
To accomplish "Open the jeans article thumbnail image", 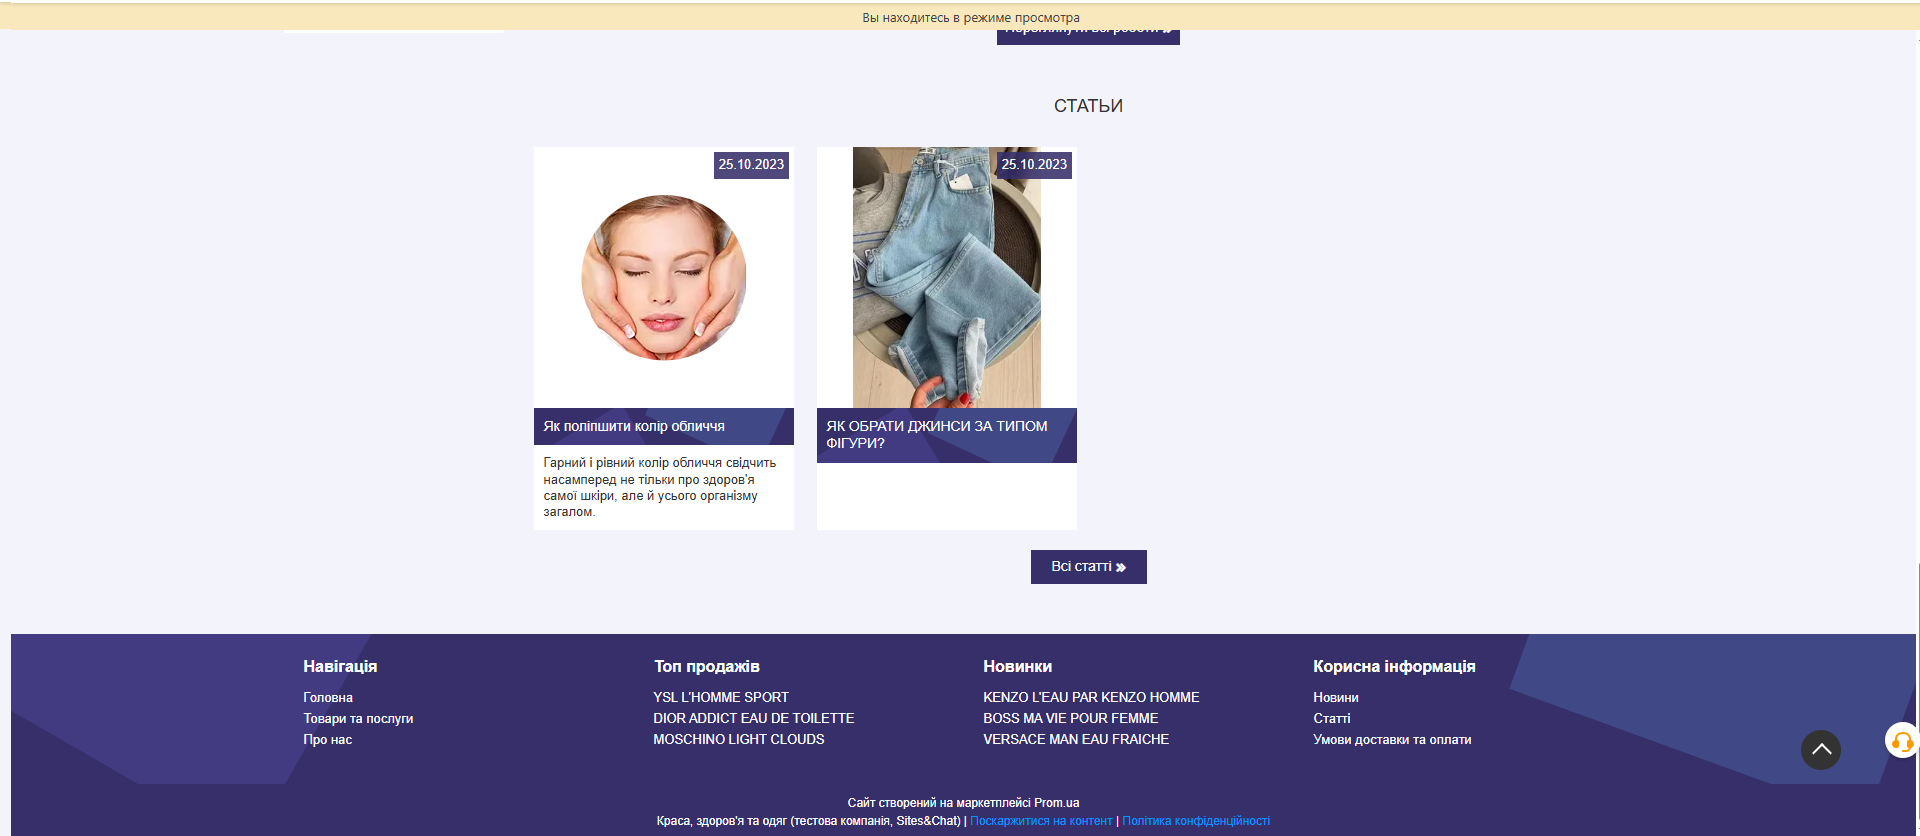I will pos(946,278).
